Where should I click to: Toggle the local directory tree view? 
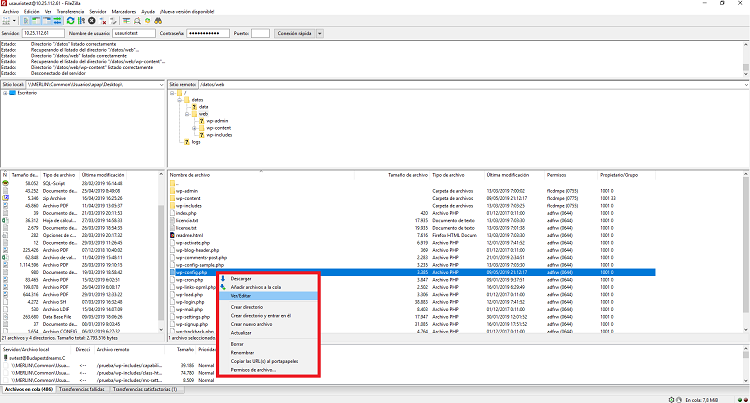pyautogui.click(x=36, y=21)
